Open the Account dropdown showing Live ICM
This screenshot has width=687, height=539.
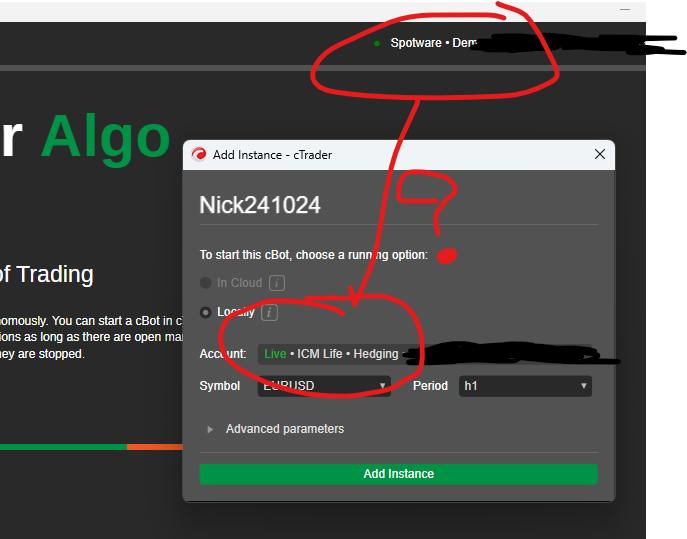point(425,354)
